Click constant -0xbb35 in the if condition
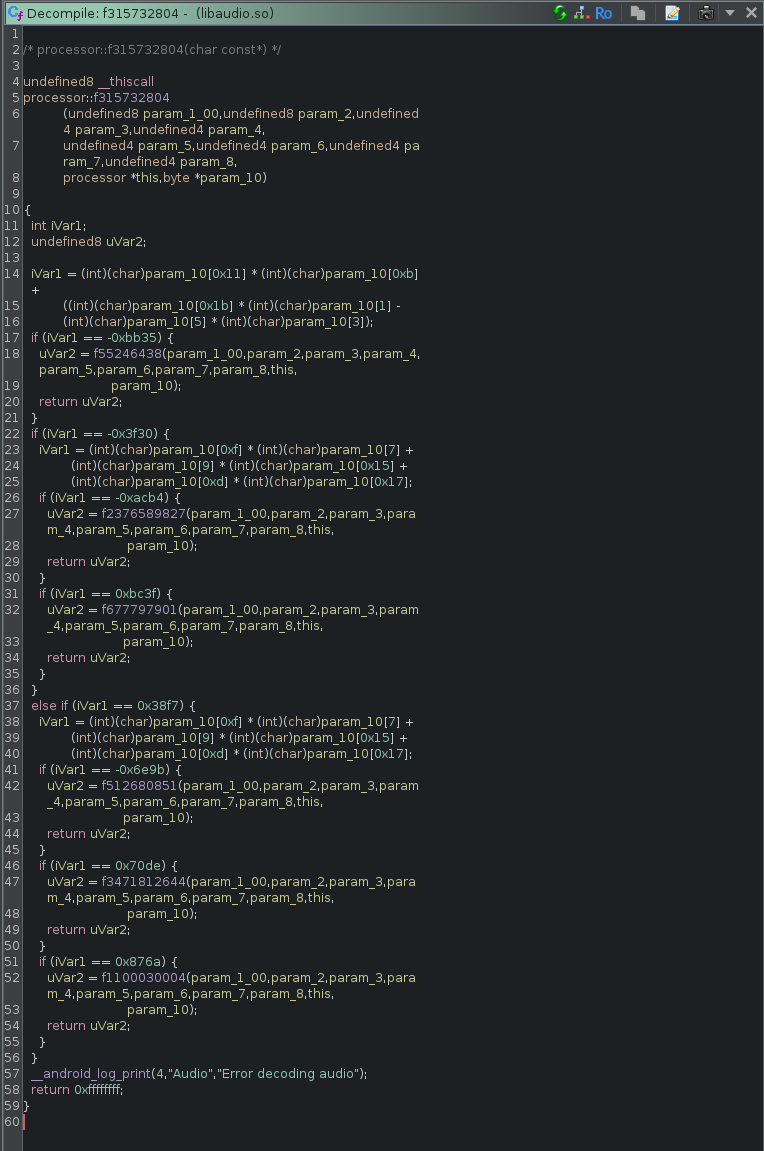This screenshot has width=764, height=1151. [132, 338]
